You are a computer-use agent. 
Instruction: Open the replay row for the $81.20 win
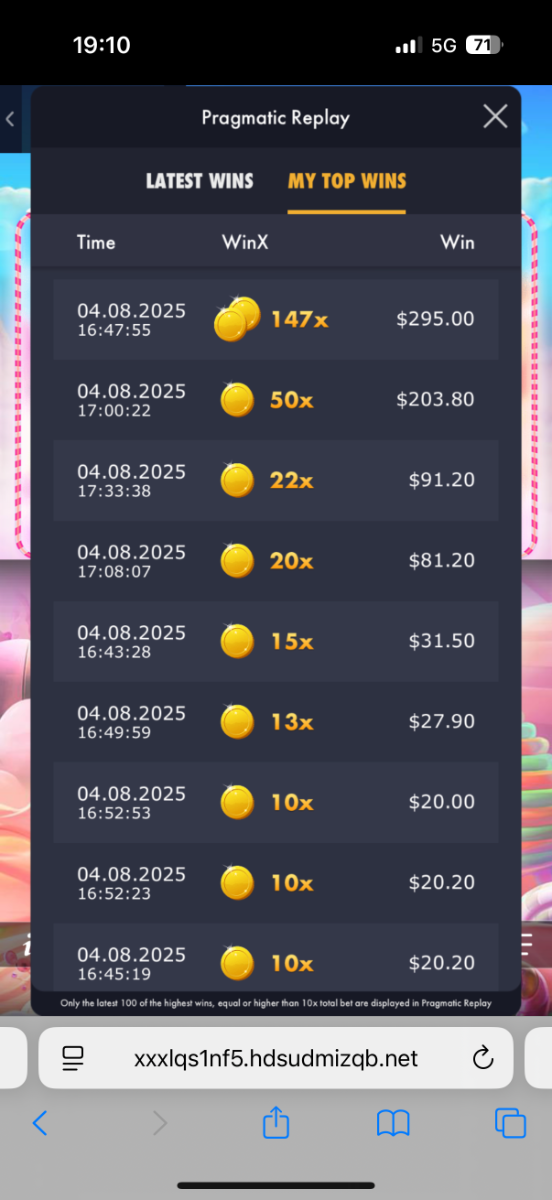[x=276, y=561]
